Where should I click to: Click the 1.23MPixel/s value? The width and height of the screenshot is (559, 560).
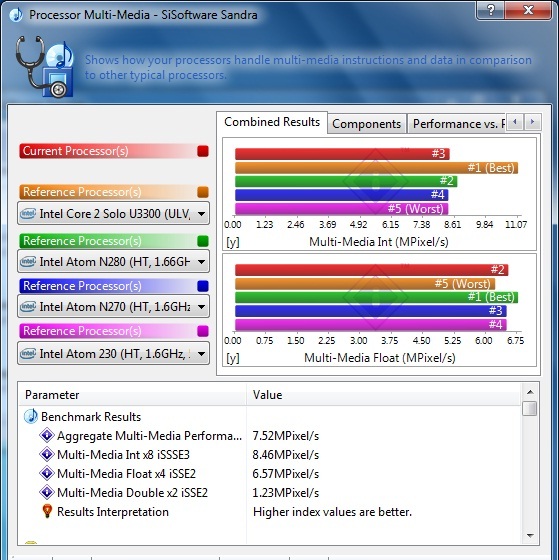(x=286, y=492)
